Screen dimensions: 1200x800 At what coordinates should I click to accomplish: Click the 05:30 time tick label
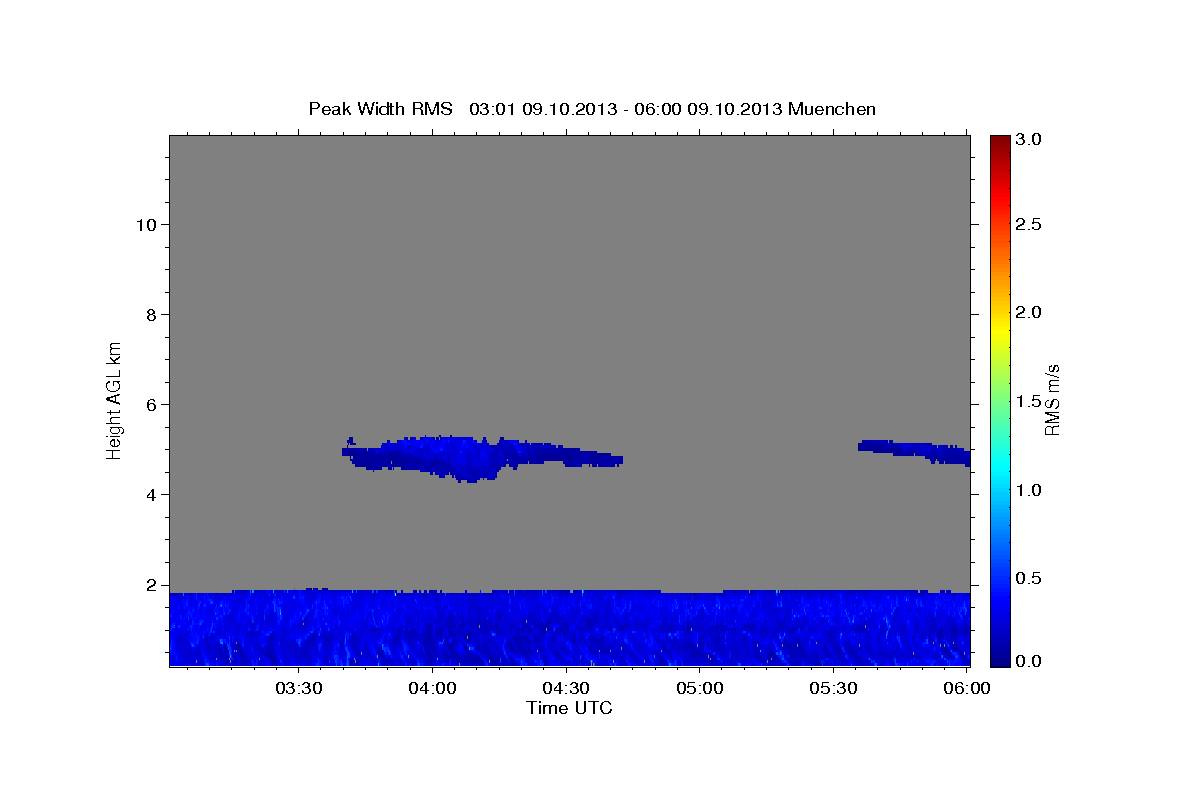click(x=834, y=688)
